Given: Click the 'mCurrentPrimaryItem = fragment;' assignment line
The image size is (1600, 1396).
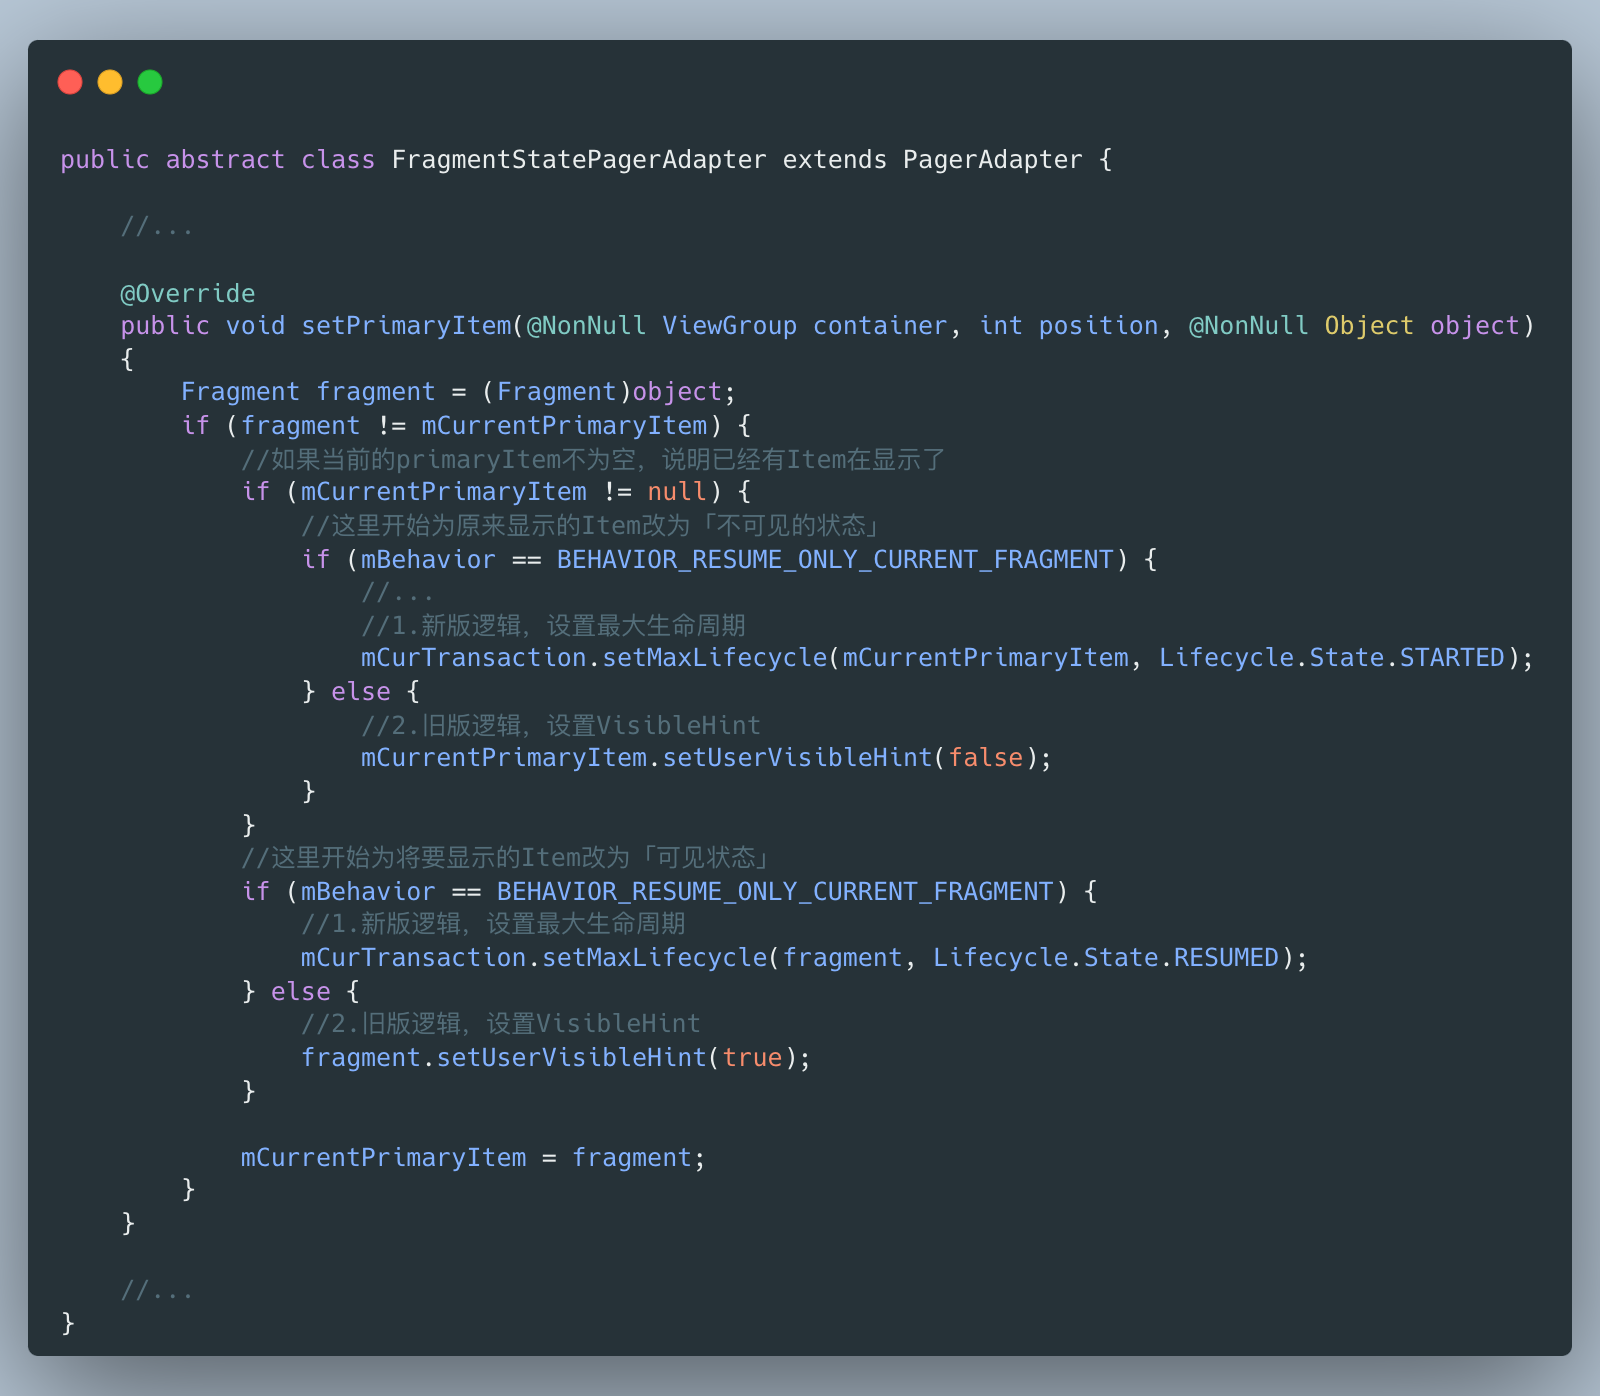Looking at the screenshot, I should point(473,1158).
